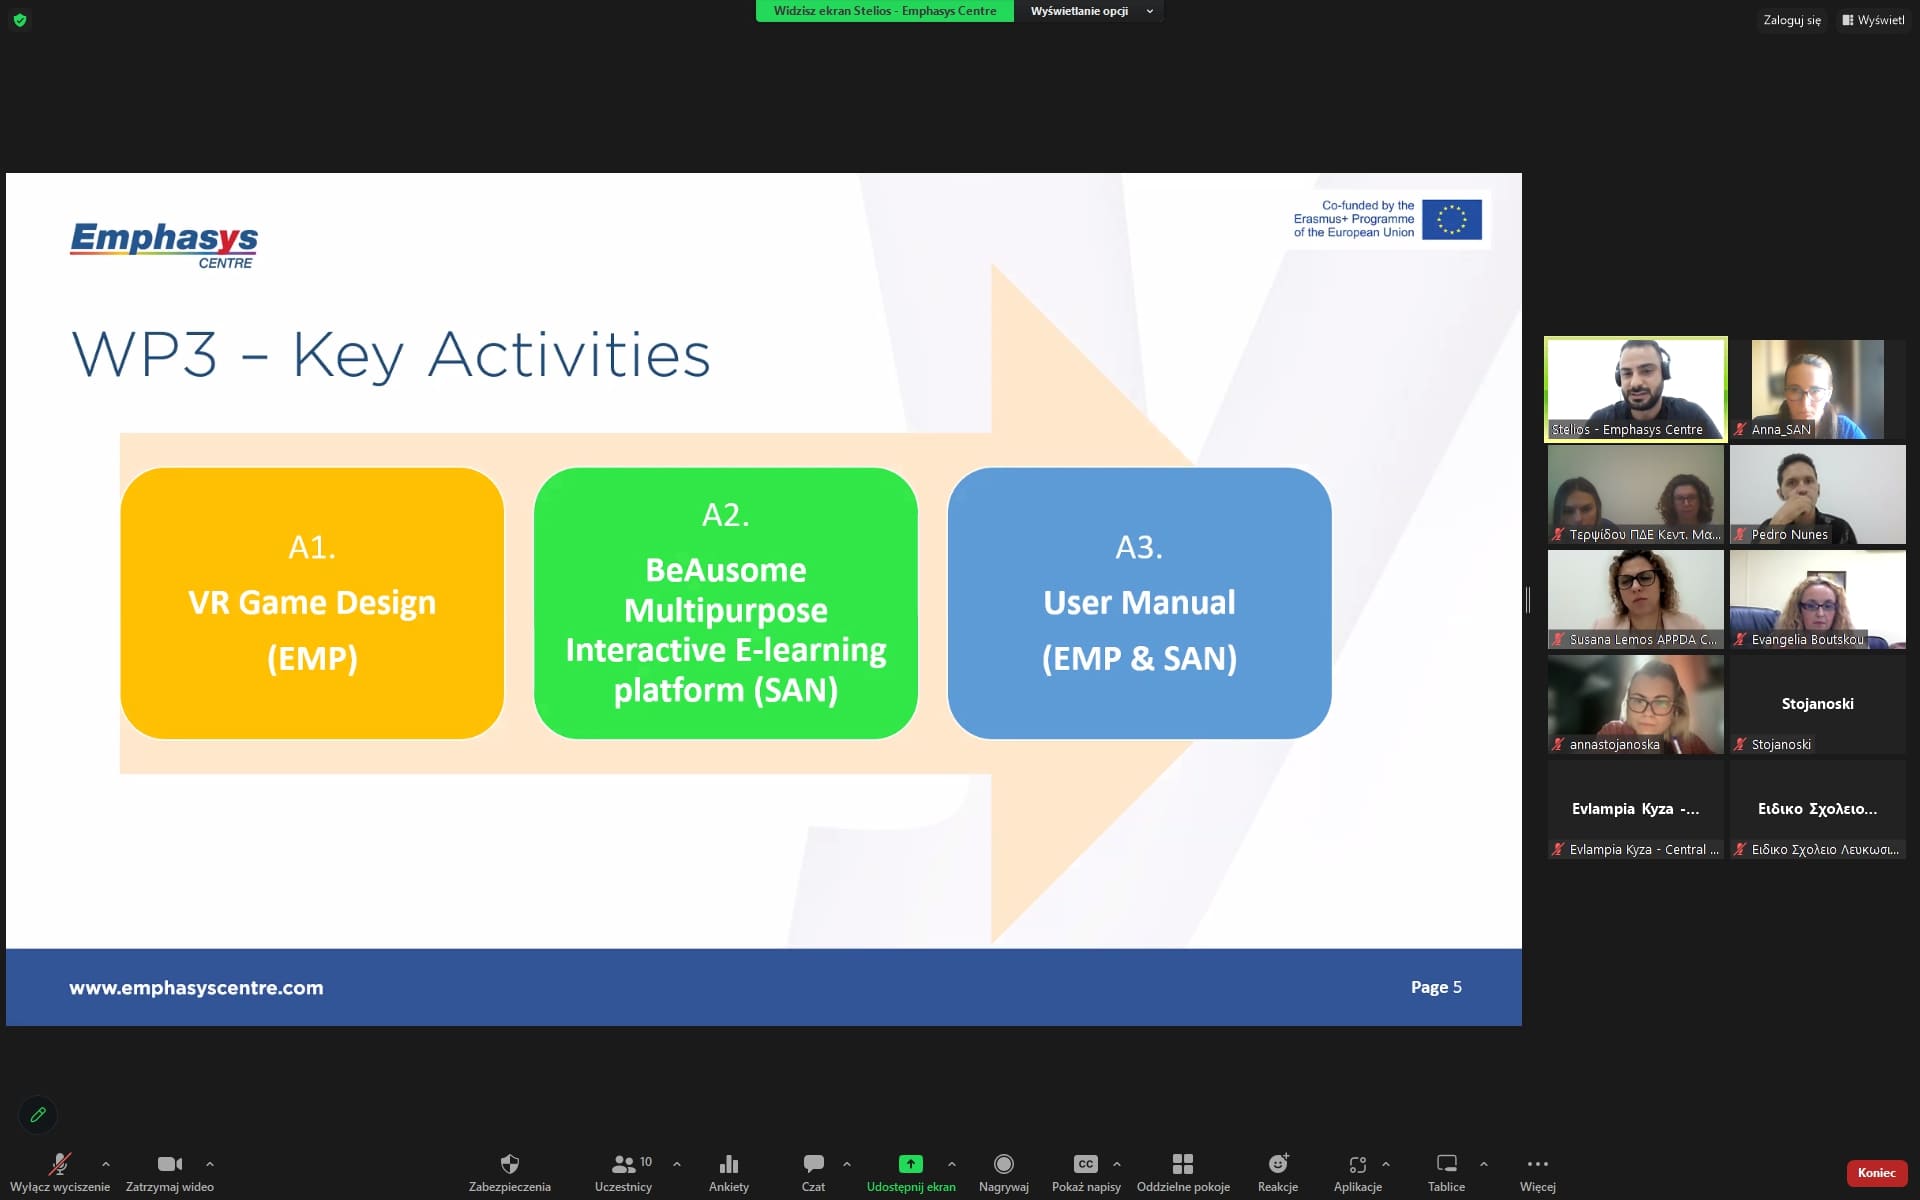Click muted mic icon on Evangelia Boutskou tile
This screenshot has height=1200, width=1920.
[x=1740, y=640]
